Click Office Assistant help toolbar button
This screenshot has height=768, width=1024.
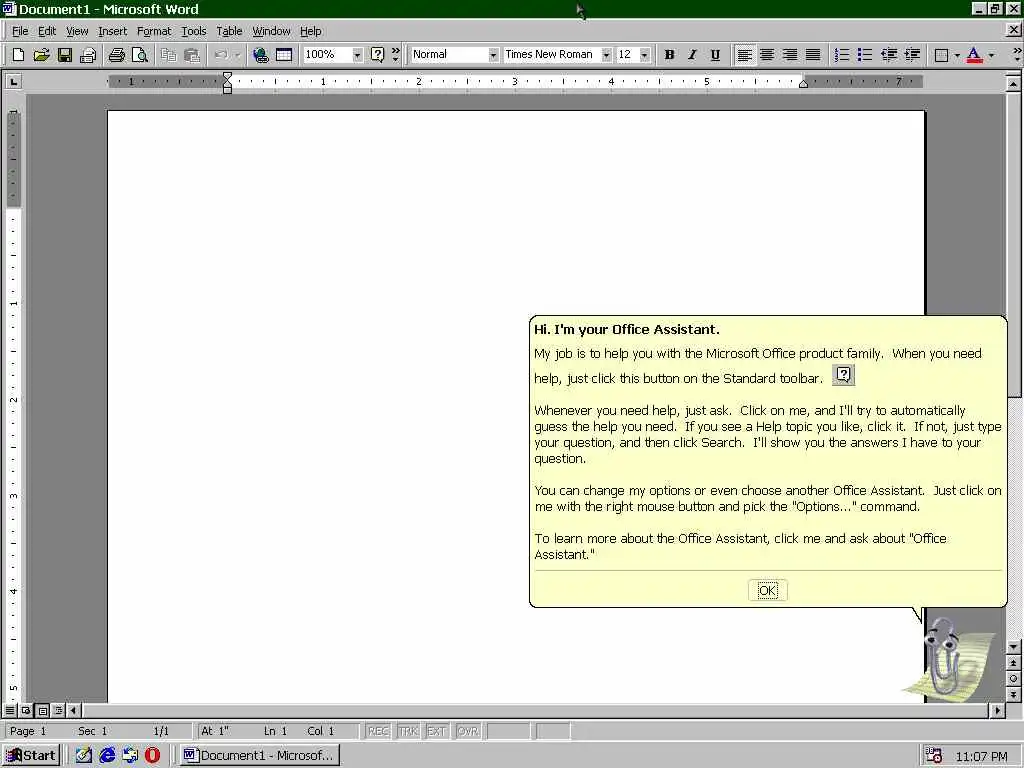(377, 55)
